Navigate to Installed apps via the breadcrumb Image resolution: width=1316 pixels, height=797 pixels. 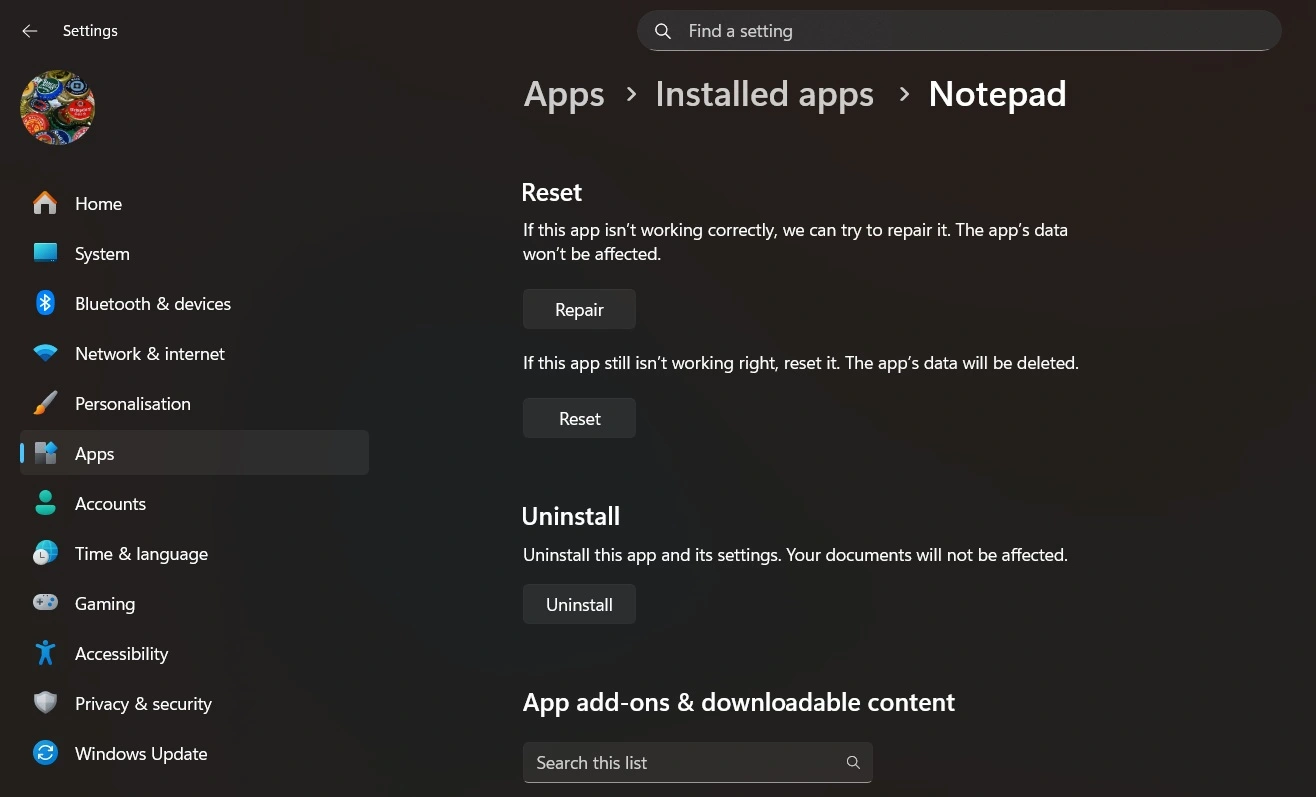pos(764,93)
